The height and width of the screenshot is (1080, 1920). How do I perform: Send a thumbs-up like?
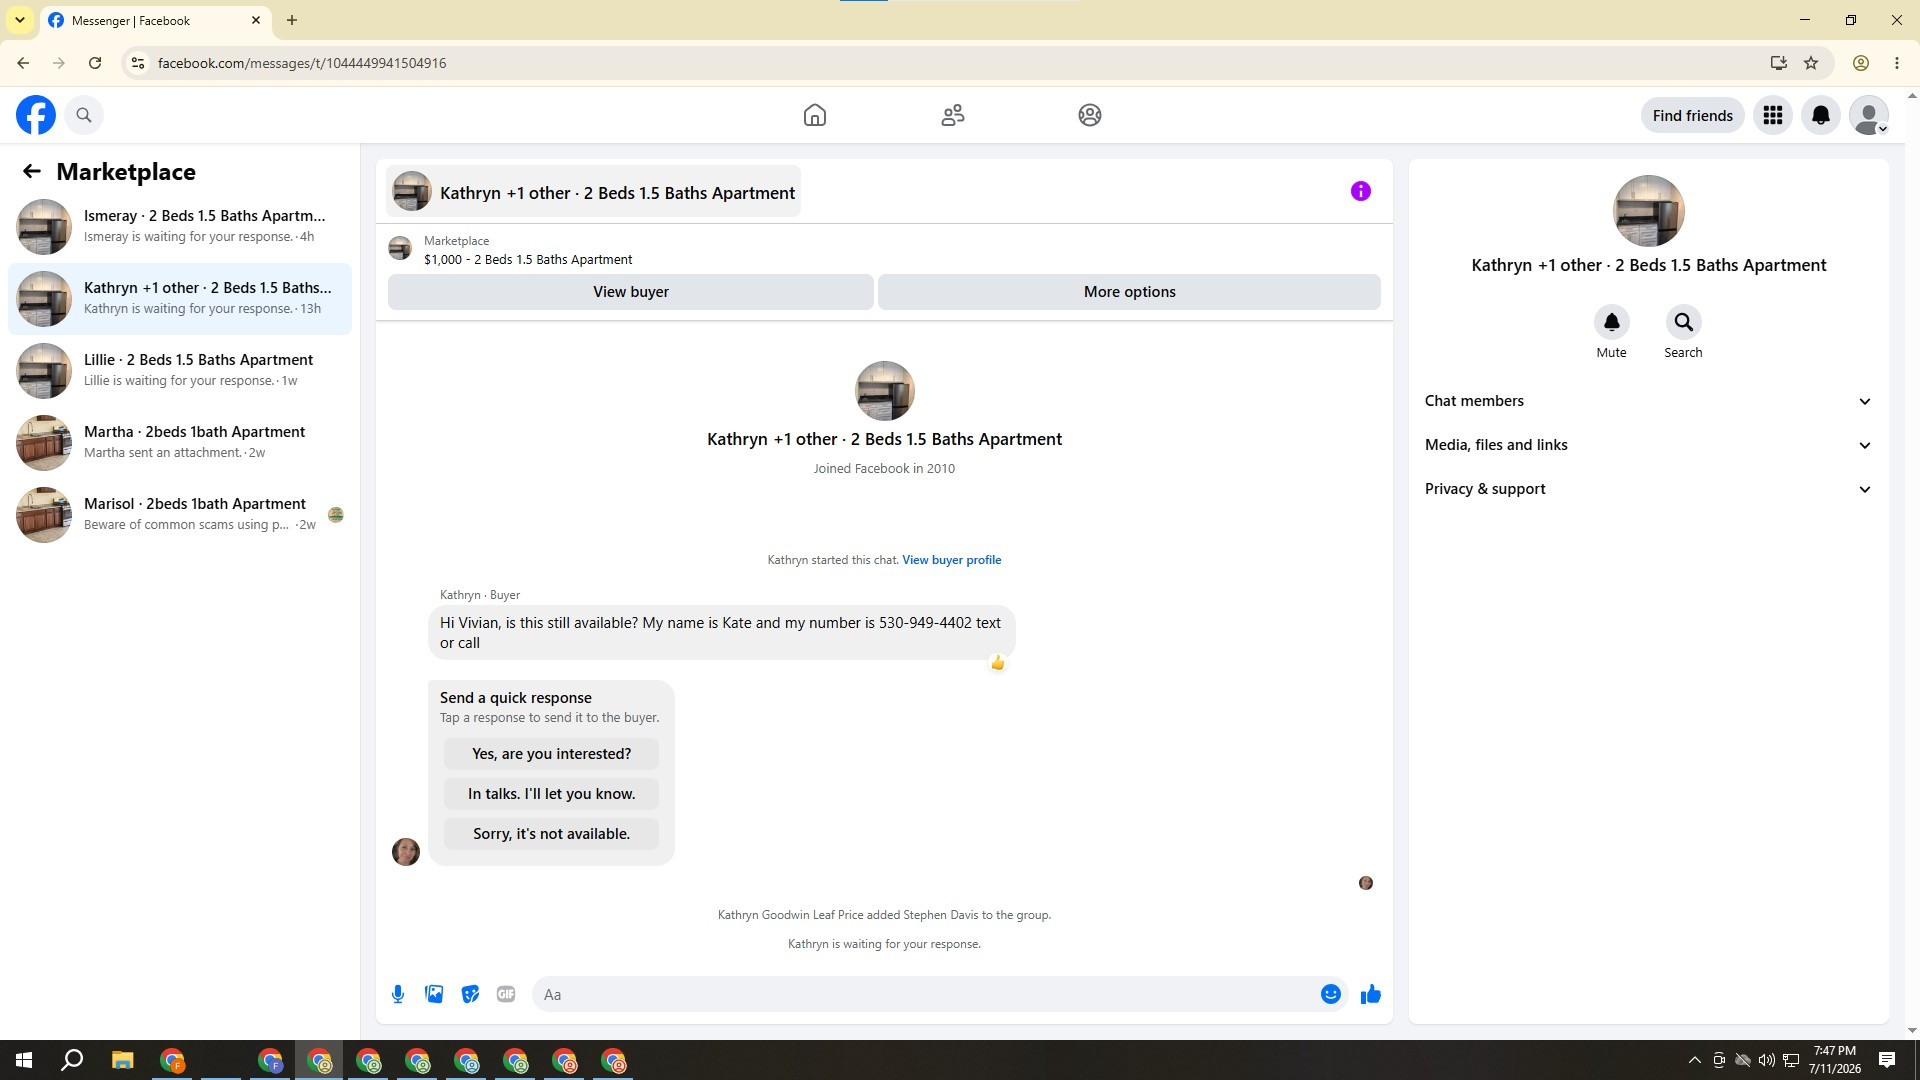tap(1371, 994)
